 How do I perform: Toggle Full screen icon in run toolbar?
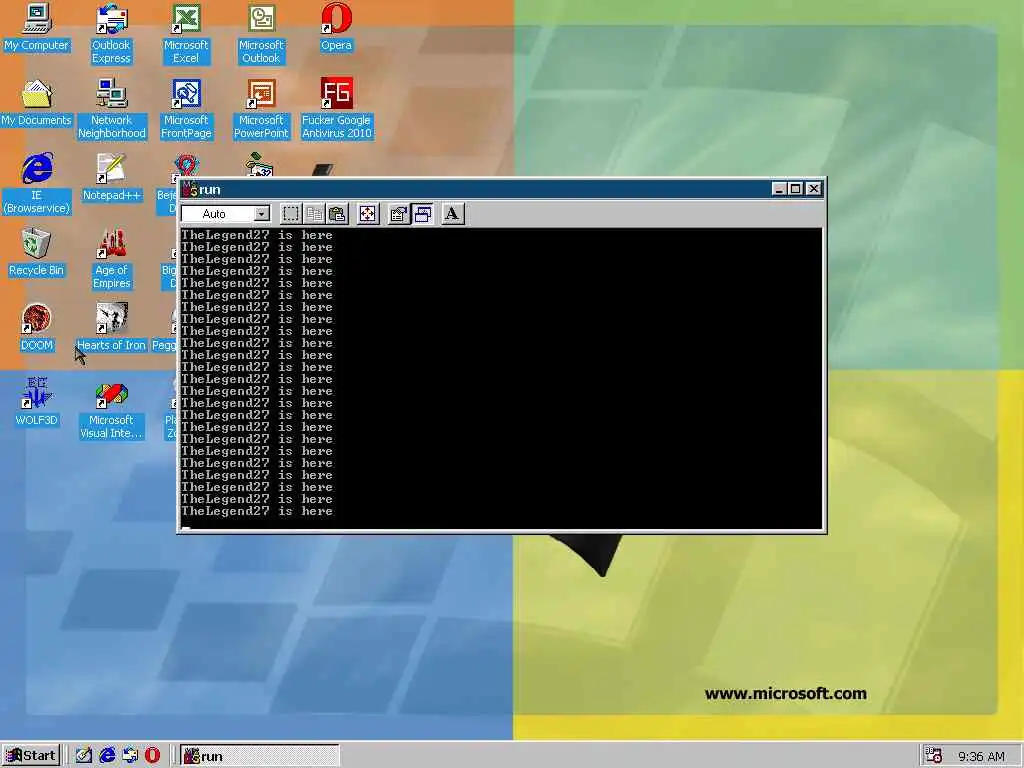[368, 214]
